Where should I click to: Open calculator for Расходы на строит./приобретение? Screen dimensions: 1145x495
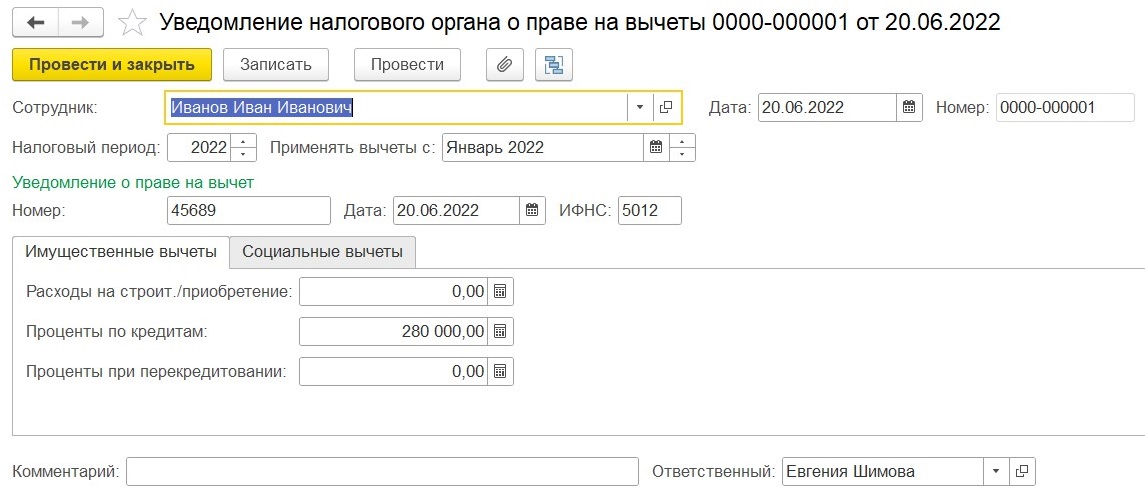[x=500, y=292]
